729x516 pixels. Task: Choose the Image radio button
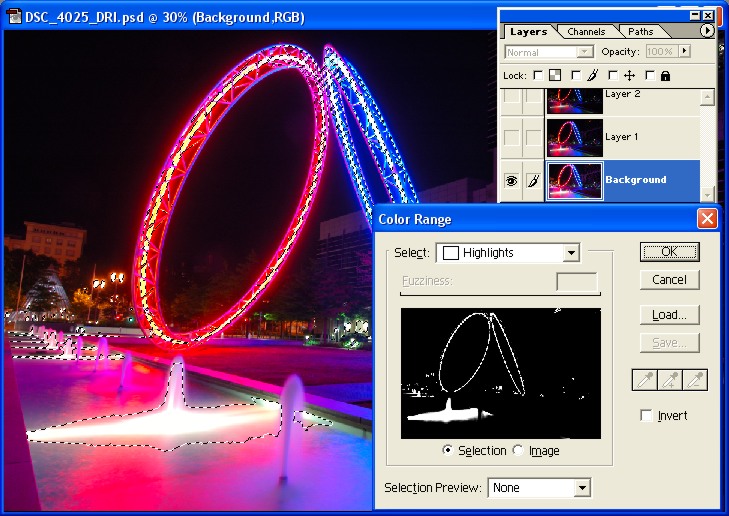[518, 451]
